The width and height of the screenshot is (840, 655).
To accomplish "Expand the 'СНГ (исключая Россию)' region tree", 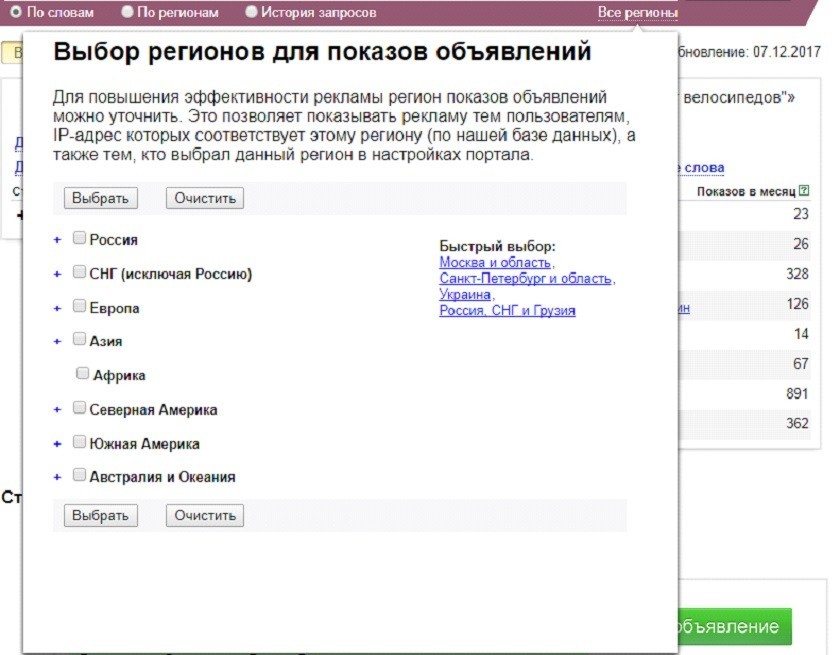I will pyautogui.click(x=57, y=274).
